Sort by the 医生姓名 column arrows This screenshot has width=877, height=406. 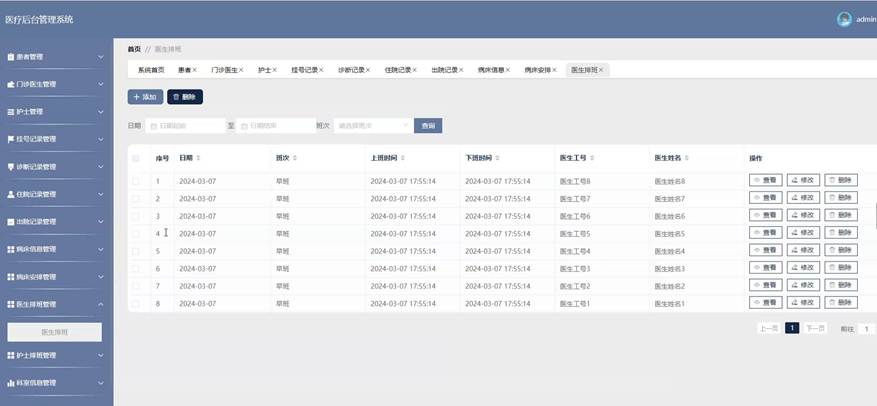click(x=686, y=159)
